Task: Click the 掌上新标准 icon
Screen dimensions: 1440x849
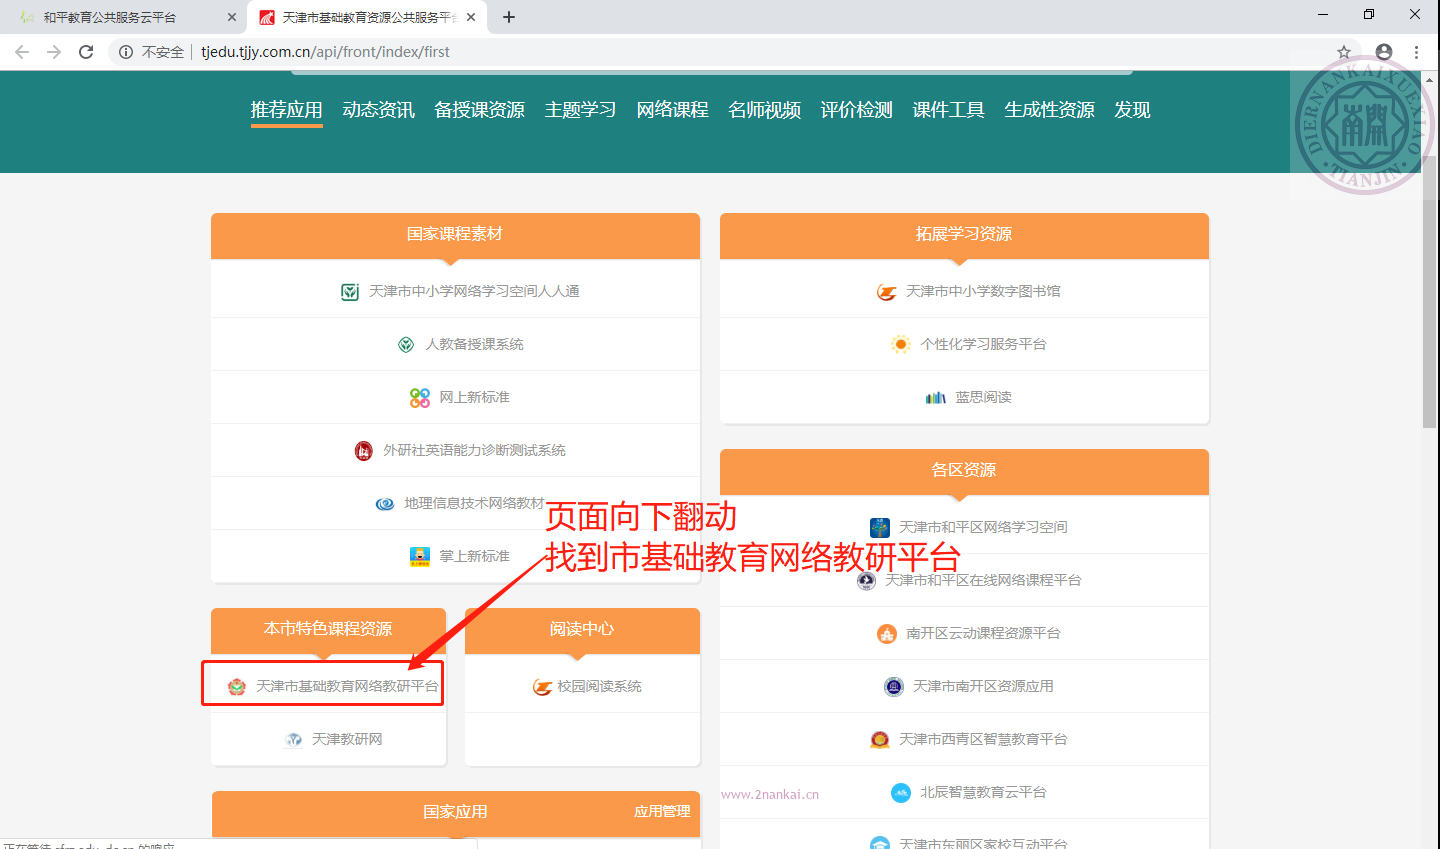Action: point(420,557)
